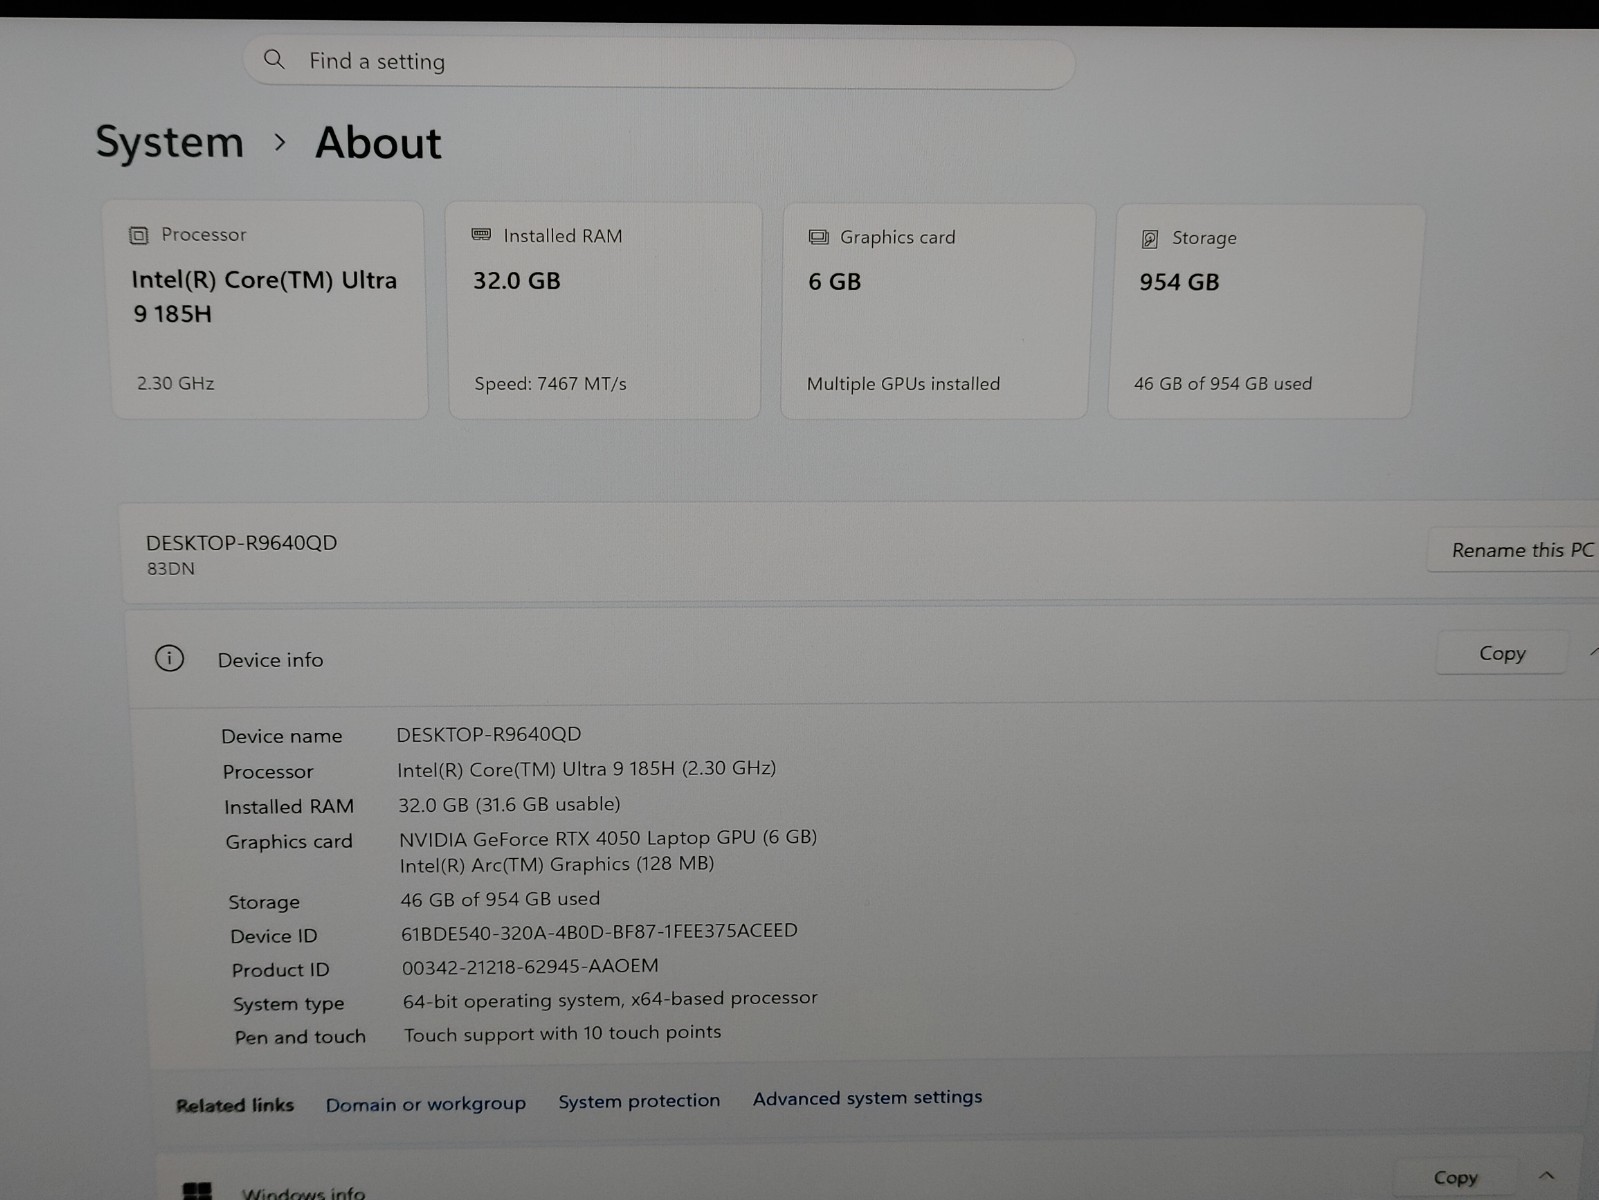This screenshot has width=1599, height=1200.
Task: Click the Windows logo icon
Action: 198,1191
